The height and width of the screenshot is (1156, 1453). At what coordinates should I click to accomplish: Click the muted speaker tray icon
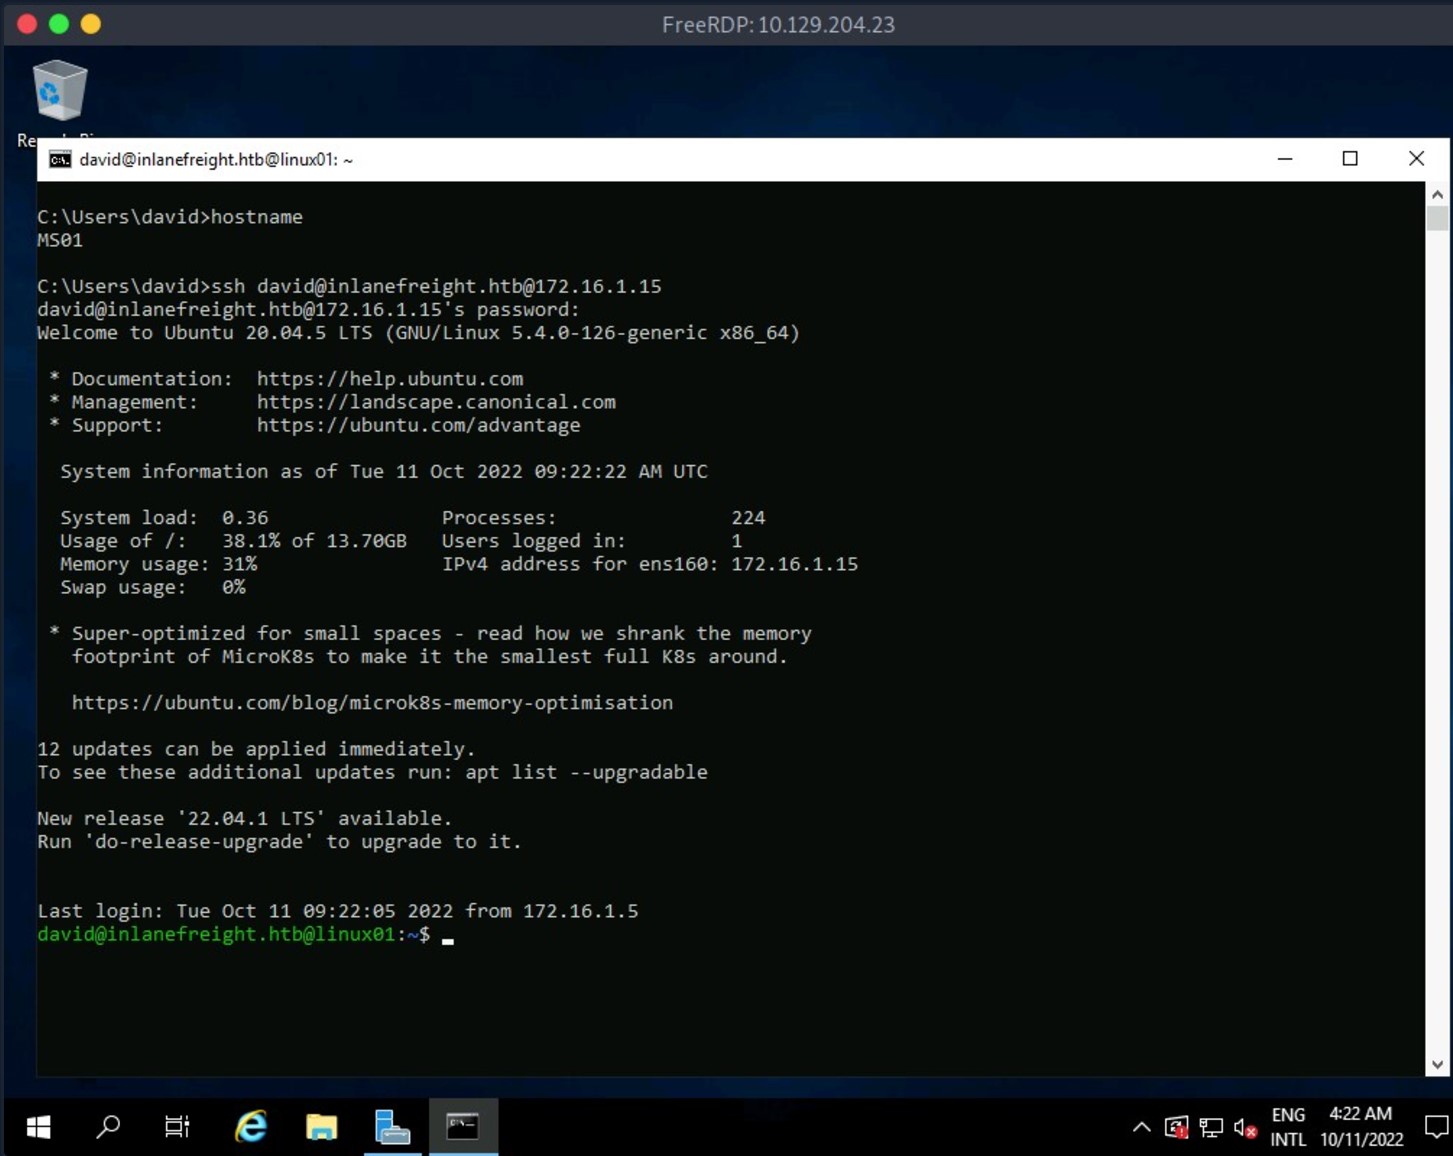pos(1245,1128)
